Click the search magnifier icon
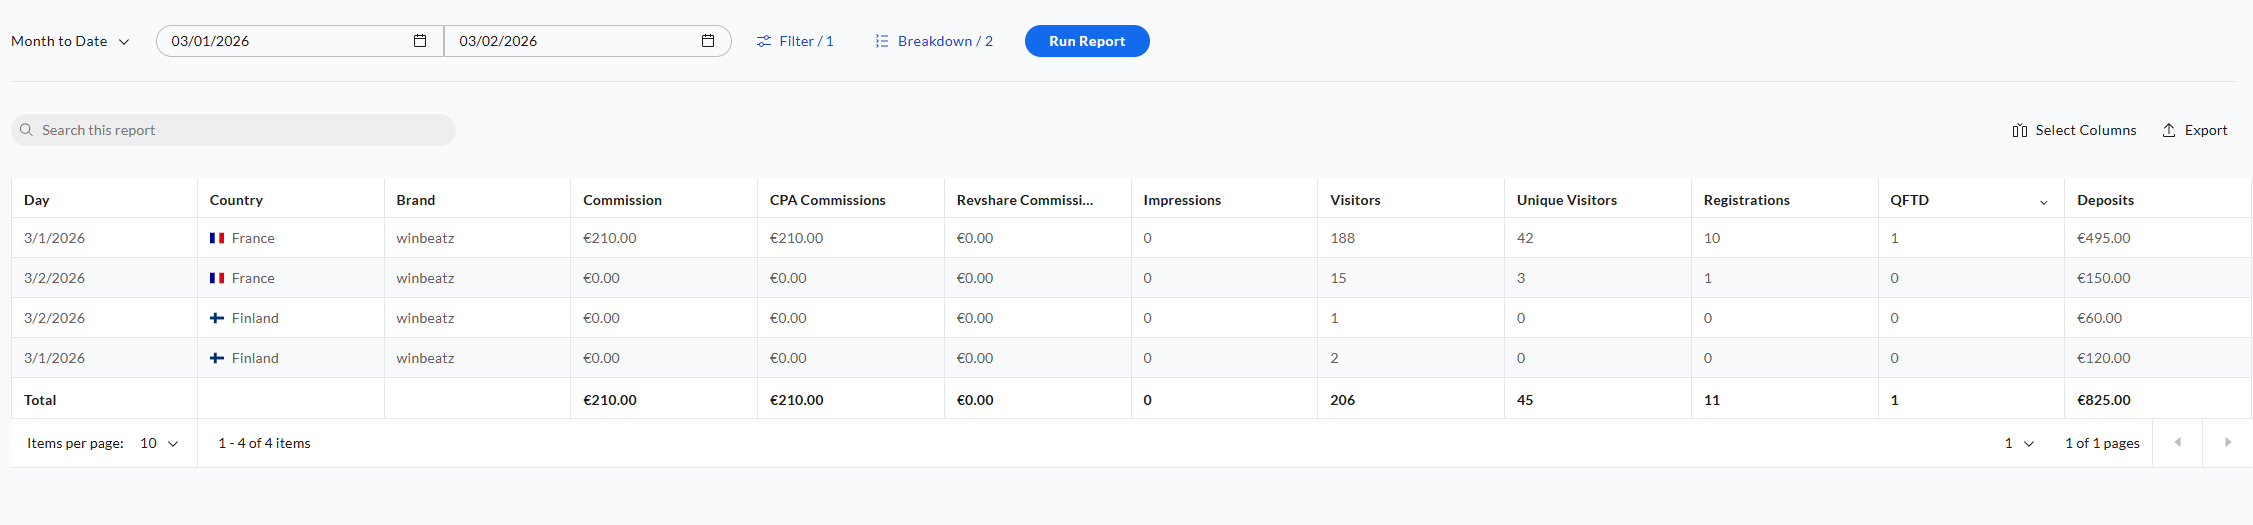 click(x=27, y=130)
